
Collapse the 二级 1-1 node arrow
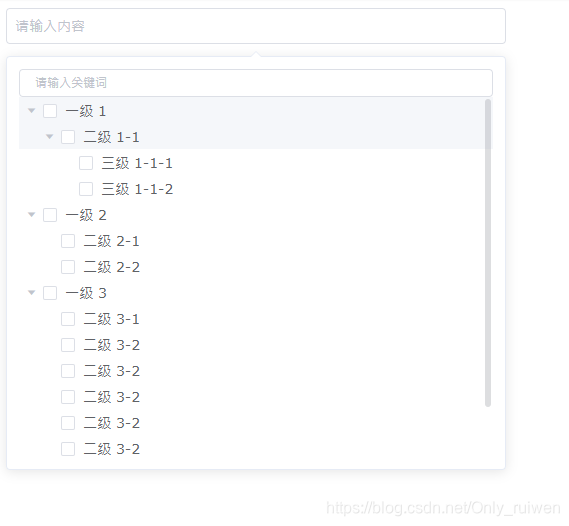[50, 137]
